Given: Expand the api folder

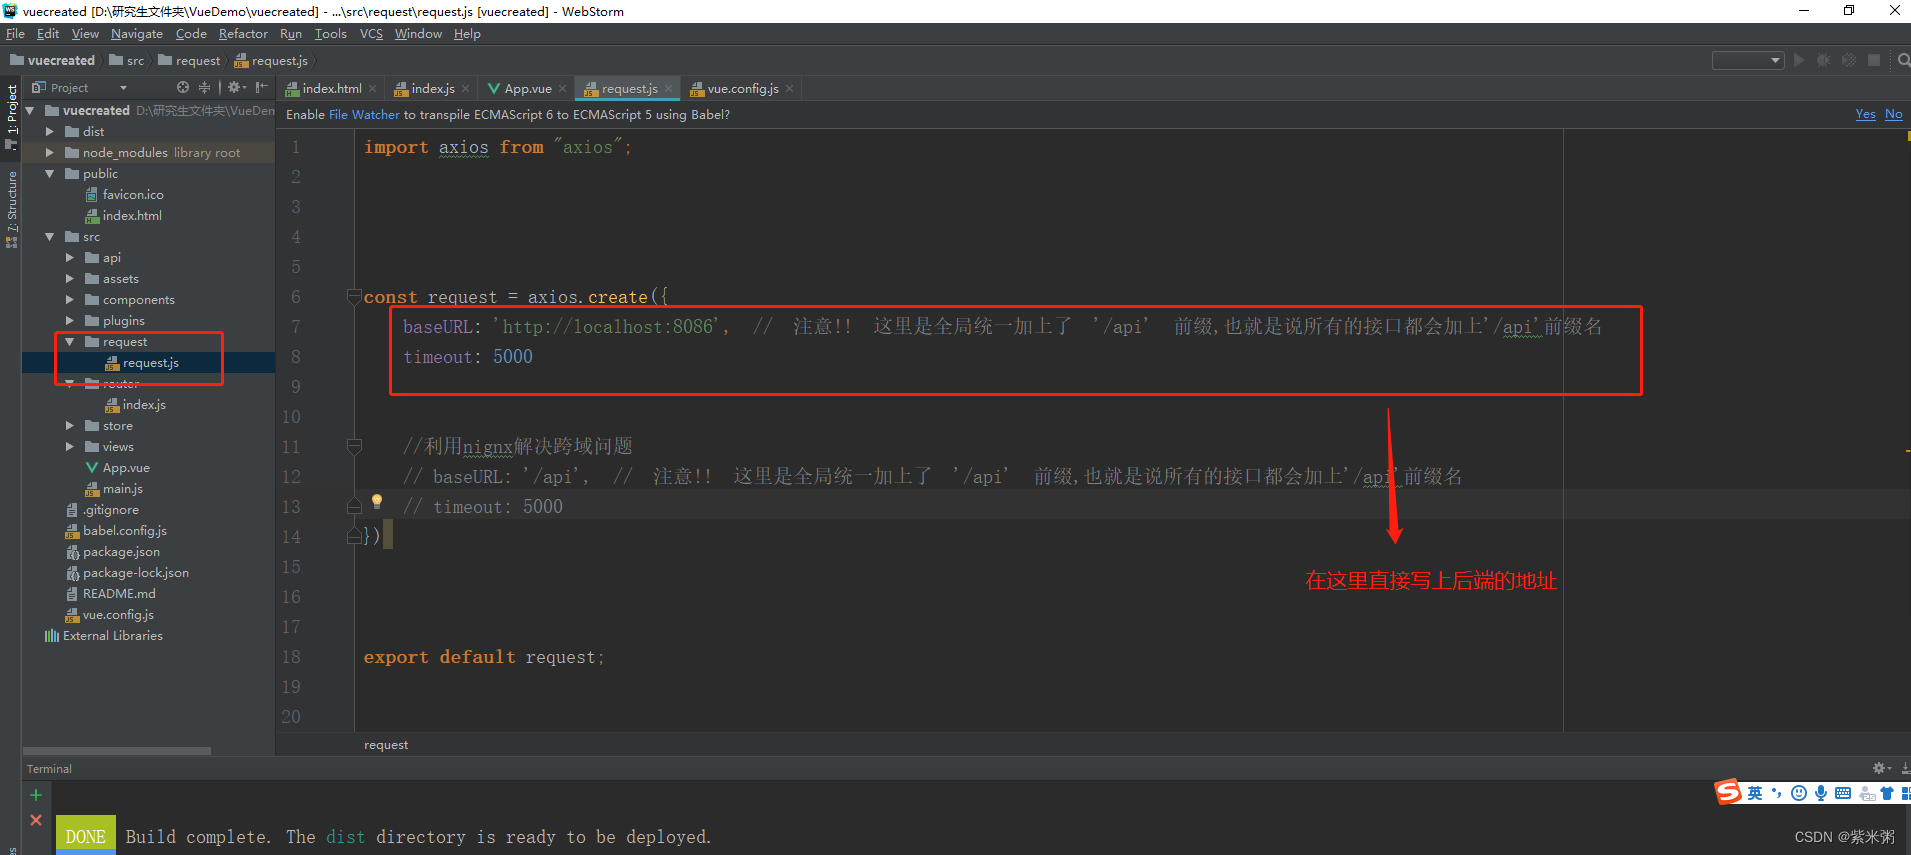Looking at the screenshot, I should pyautogui.click(x=70, y=258).
